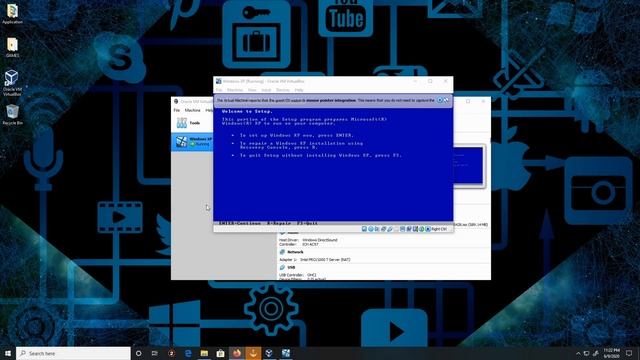Open Task View from the taskbar
The image size is (640, 360).
click(x=155, y=353)
